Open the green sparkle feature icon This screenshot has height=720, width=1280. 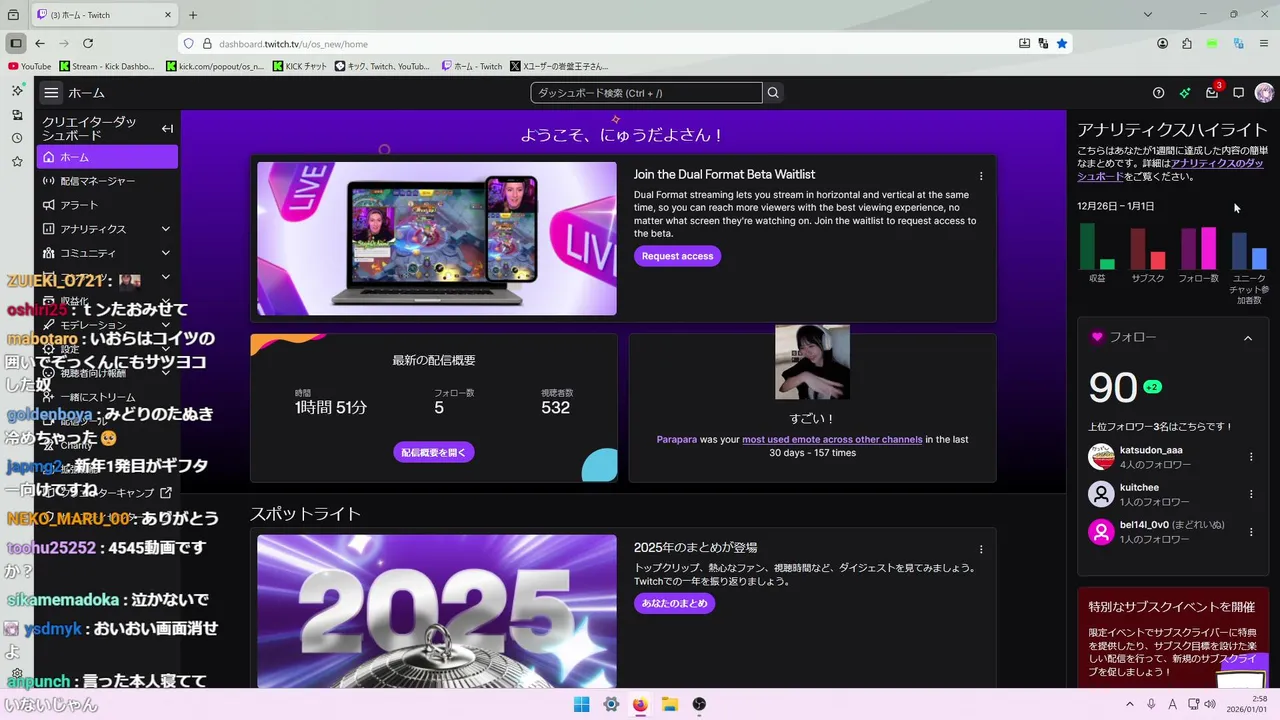[x=1185, y=93]
